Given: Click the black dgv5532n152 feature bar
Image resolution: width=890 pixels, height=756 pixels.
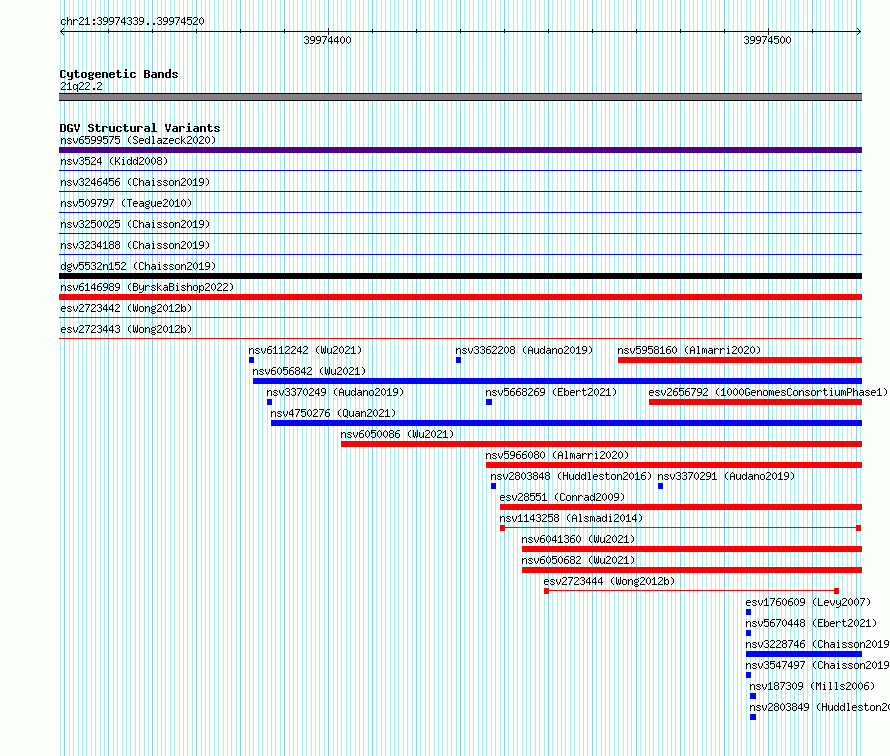Looking at the screenshot, I should pos(460,276).
